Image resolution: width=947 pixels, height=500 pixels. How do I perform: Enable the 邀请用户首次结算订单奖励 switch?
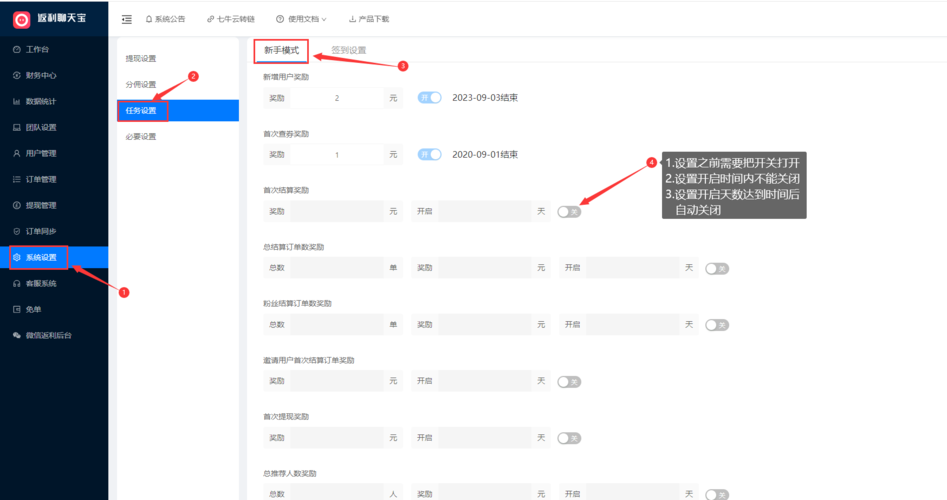(569, 382)
